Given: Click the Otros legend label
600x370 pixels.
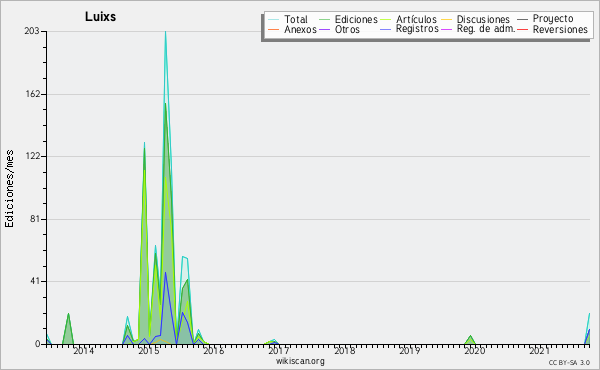Looking at the screenshot, I should [347, 29].
